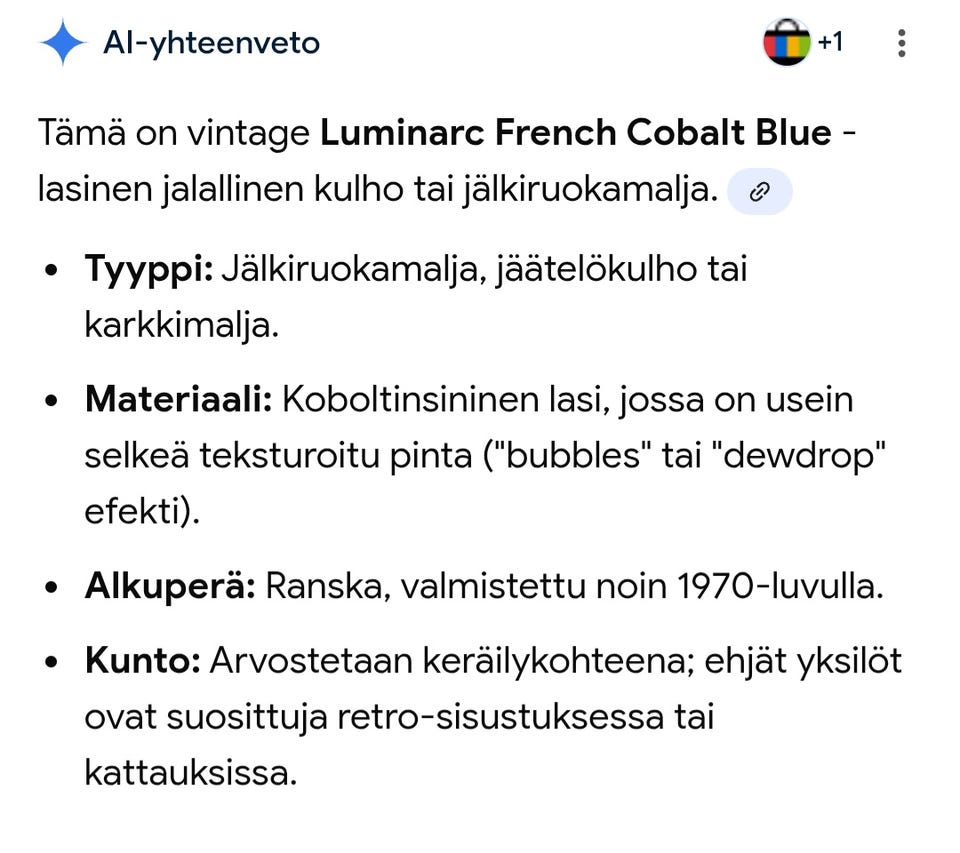Viewport: 960px width, 853px height.
Task: Click the Kunto bullet heading
Action: [141, 659]
